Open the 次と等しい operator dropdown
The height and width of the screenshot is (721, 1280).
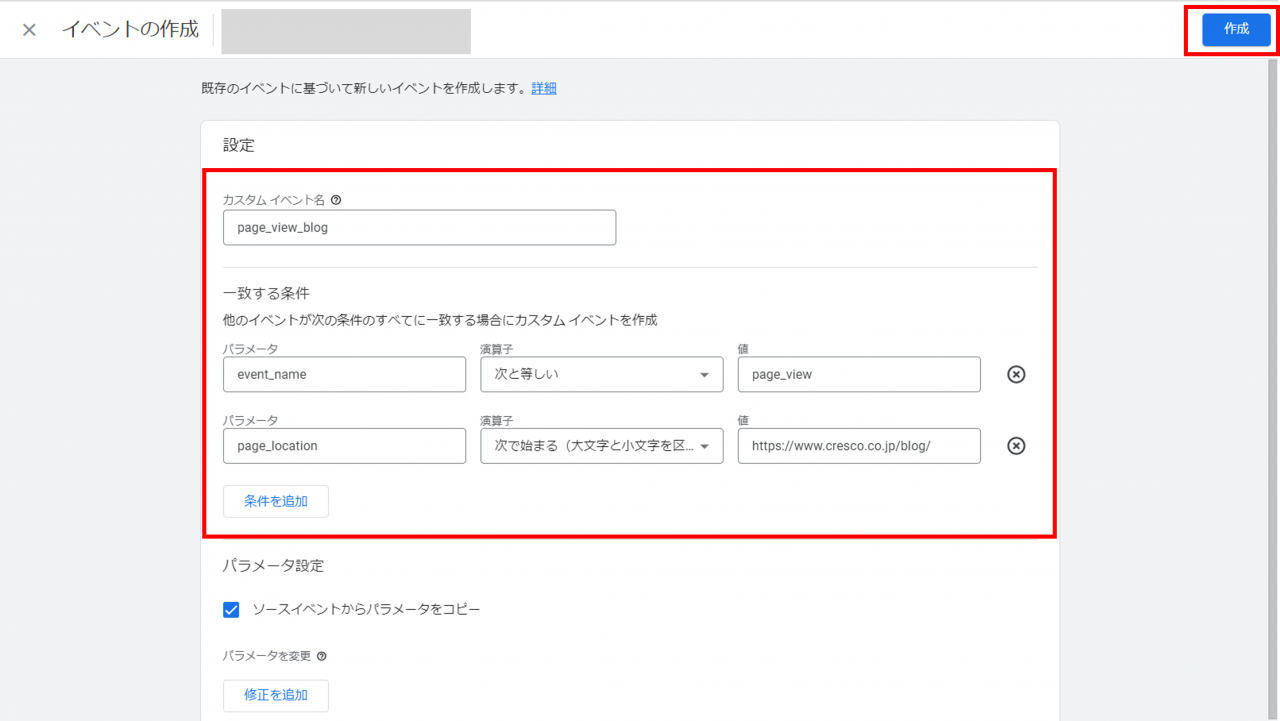pos(601,374)
